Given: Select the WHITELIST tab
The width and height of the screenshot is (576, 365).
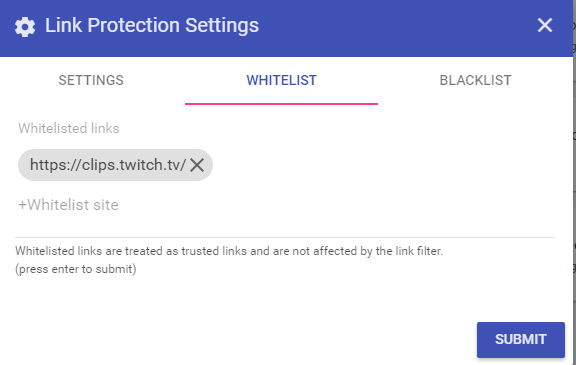Looking at the screenshot, I should pyautogui.click(x=281, y=80).
